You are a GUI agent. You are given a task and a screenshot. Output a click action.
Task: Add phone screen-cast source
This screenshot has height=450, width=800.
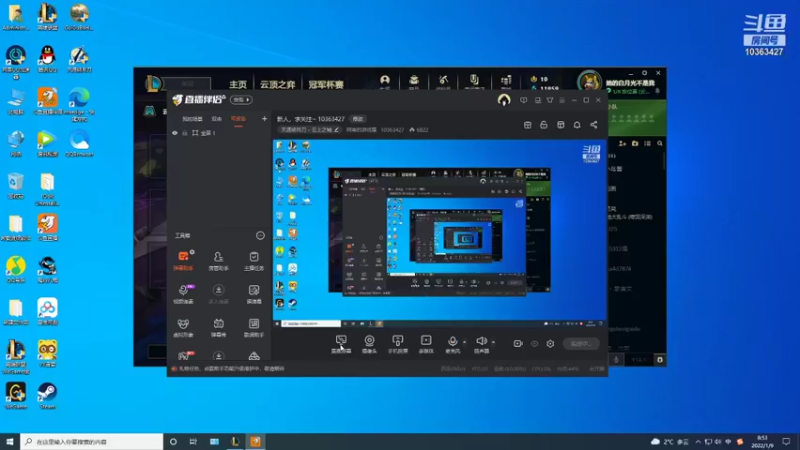pos(397,344)
